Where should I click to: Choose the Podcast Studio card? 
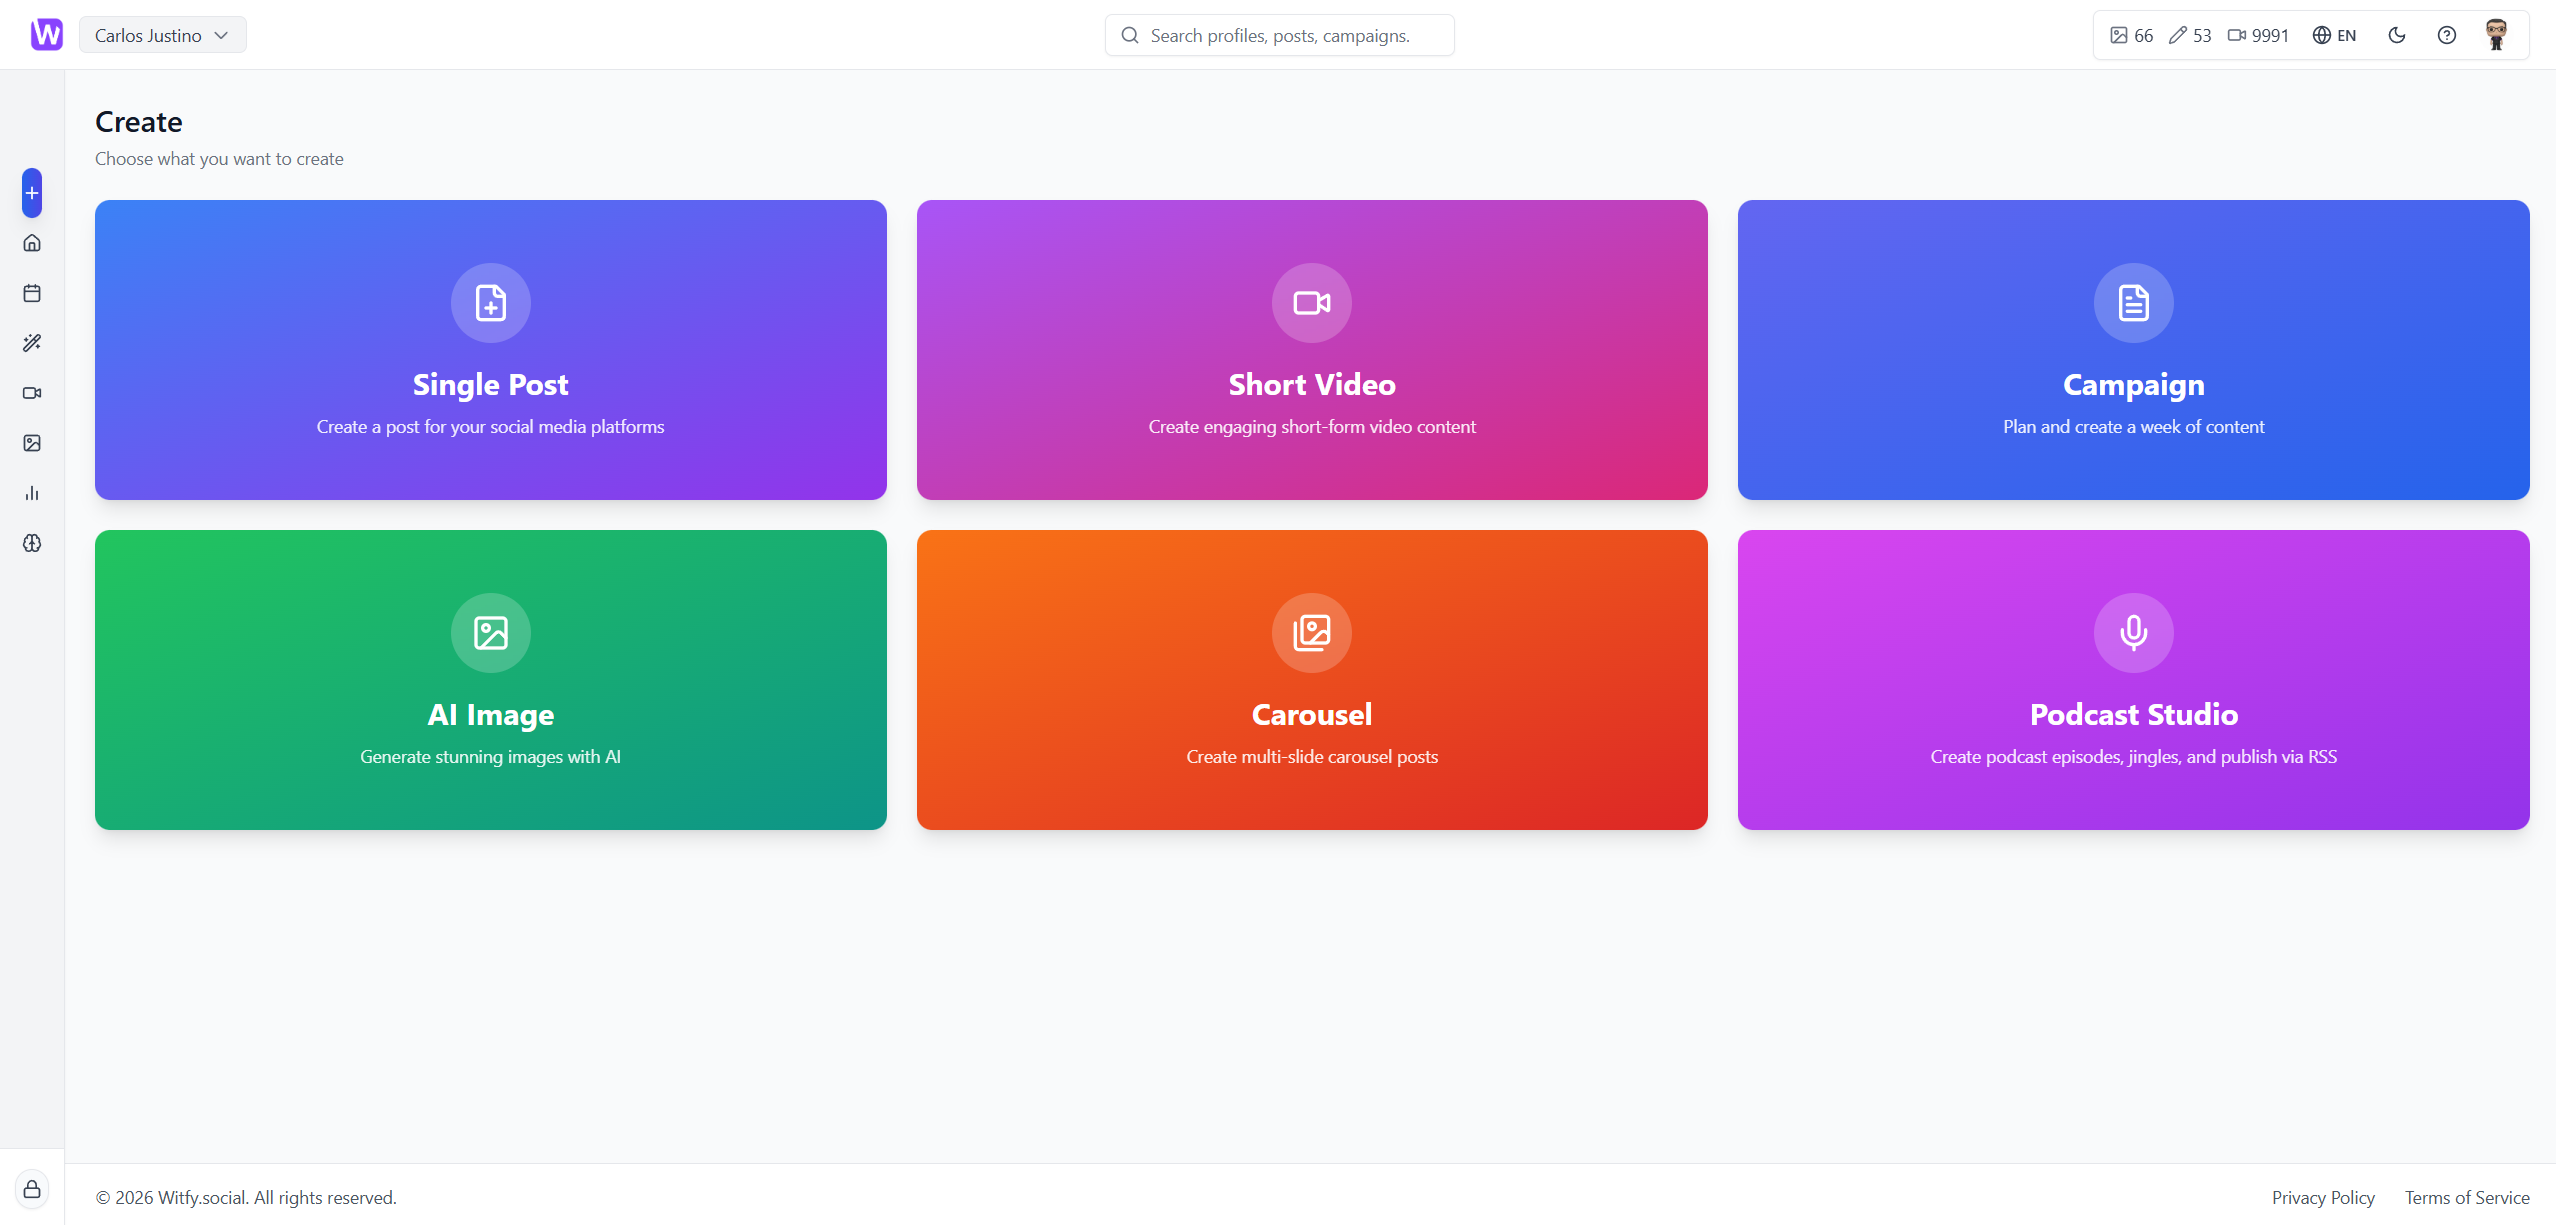pos(2133,680)
